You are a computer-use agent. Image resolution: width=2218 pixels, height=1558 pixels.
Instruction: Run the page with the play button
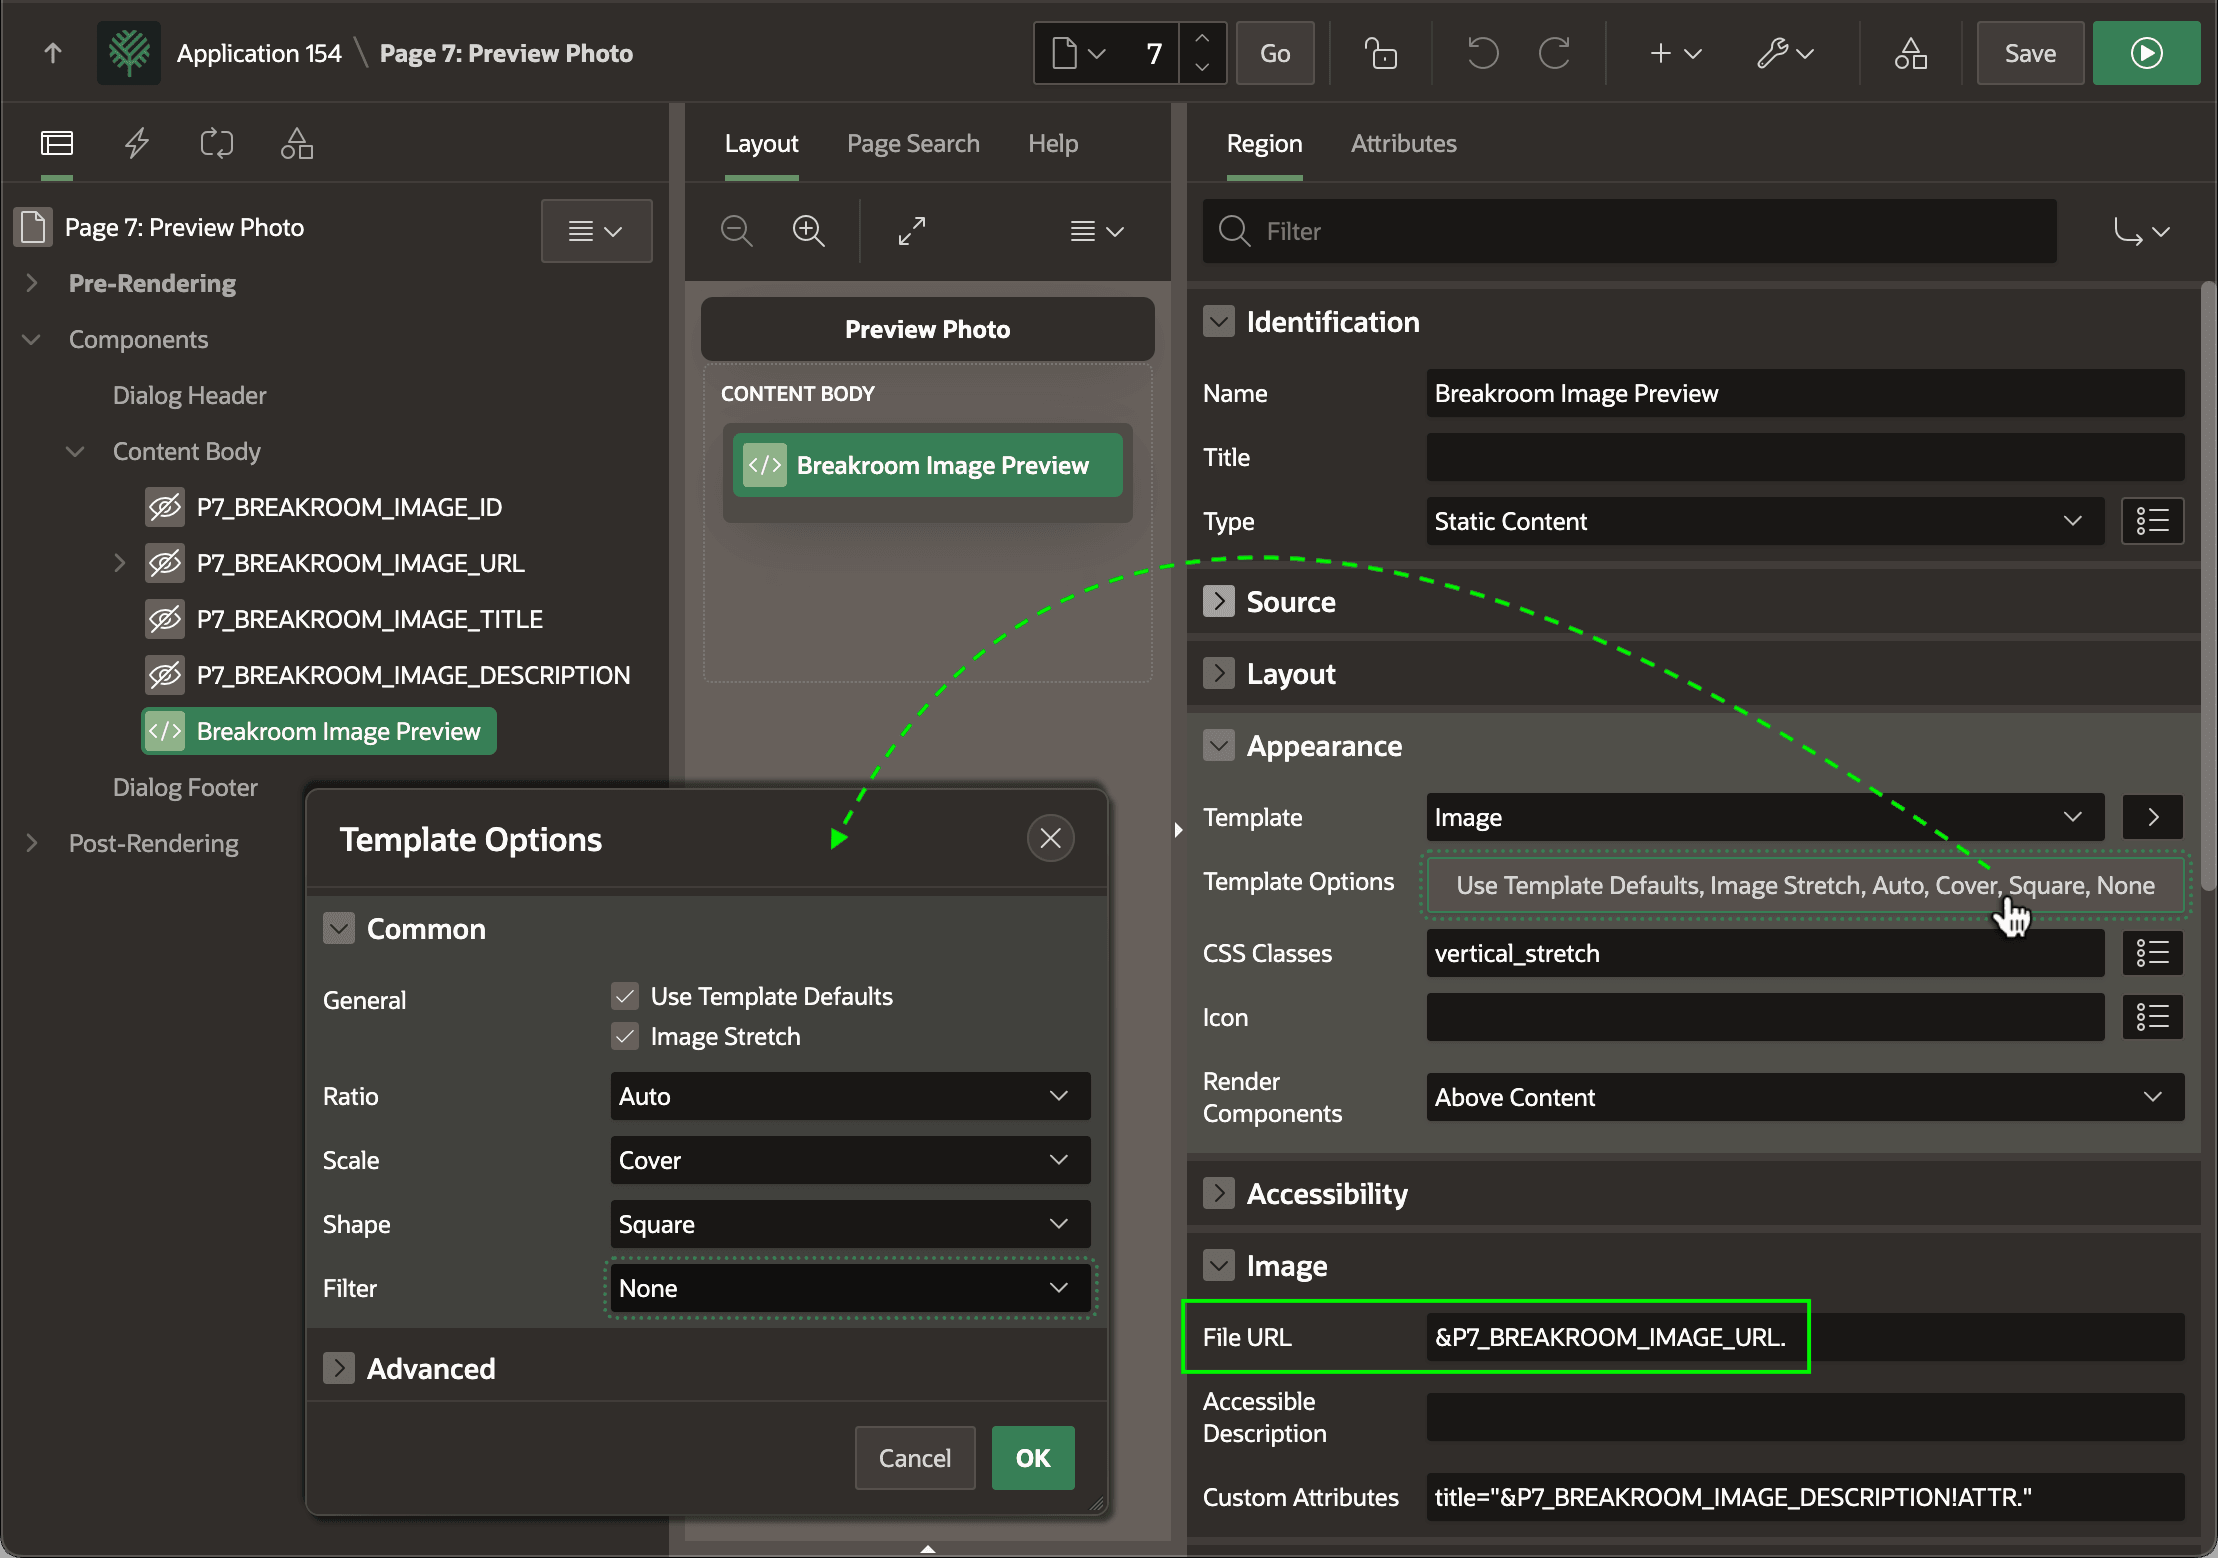pyautogui.click(x=2146, y=53)
